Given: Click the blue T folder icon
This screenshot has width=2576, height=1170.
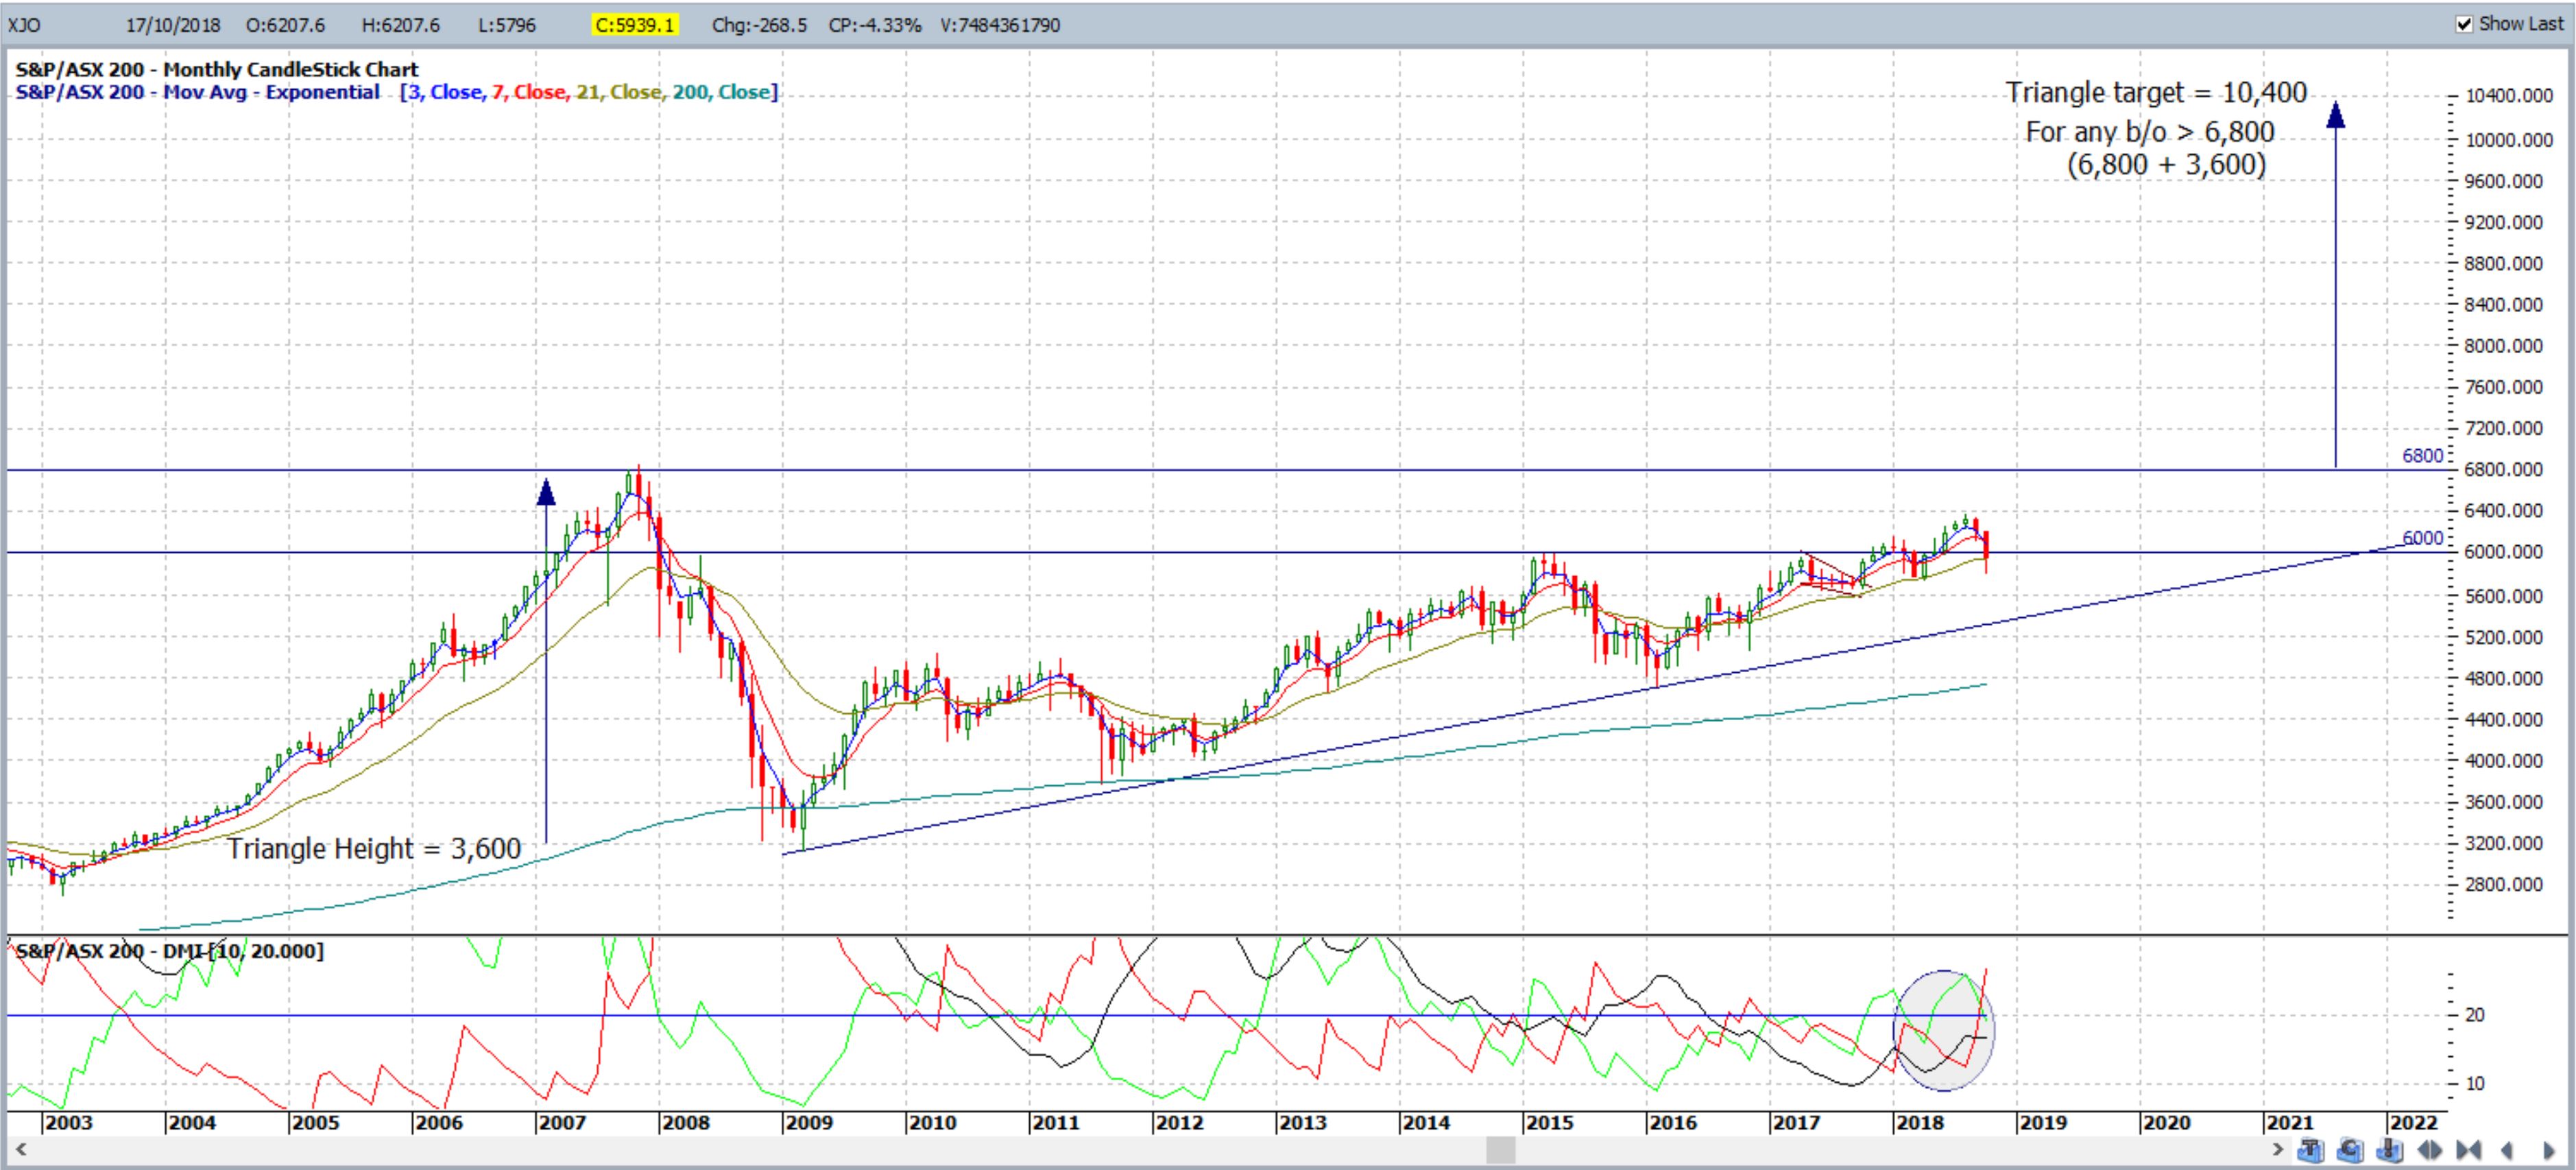Looking at the screenshot, I should tap(2311, 1150).
